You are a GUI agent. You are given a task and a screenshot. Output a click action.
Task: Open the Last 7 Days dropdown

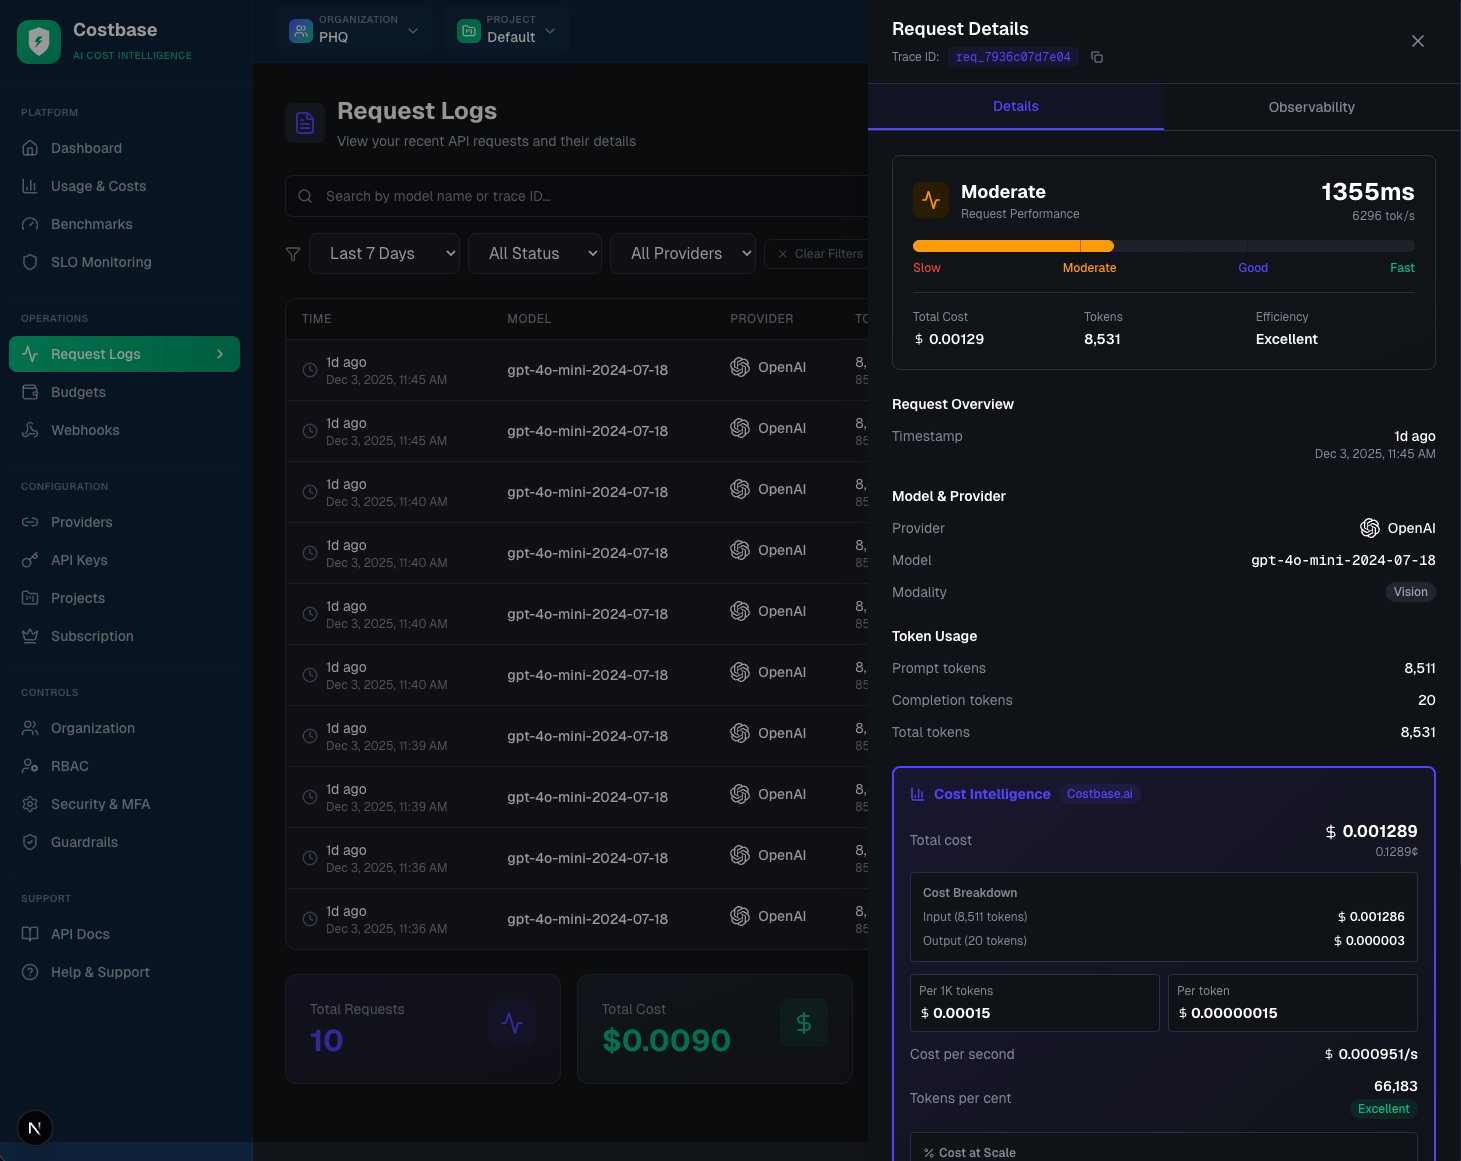[384, 254]
